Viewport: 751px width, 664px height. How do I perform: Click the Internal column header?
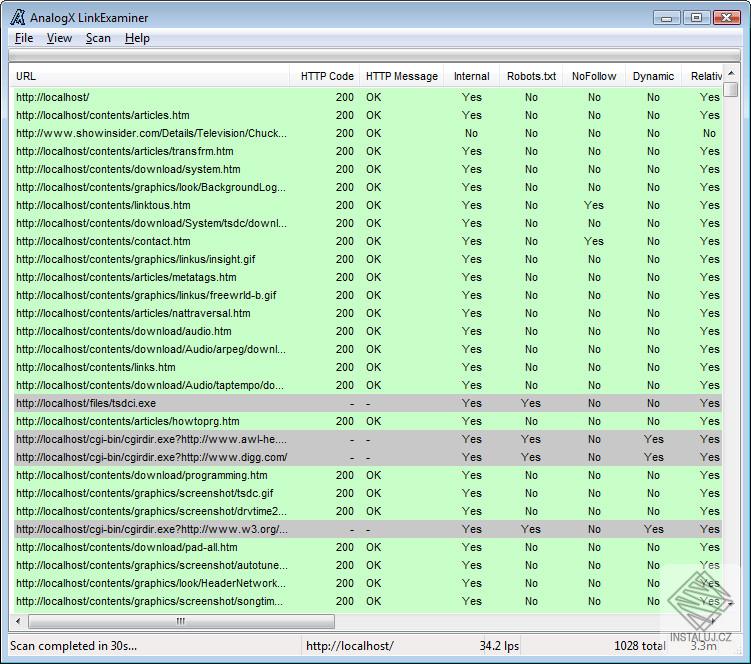point(471,76)
